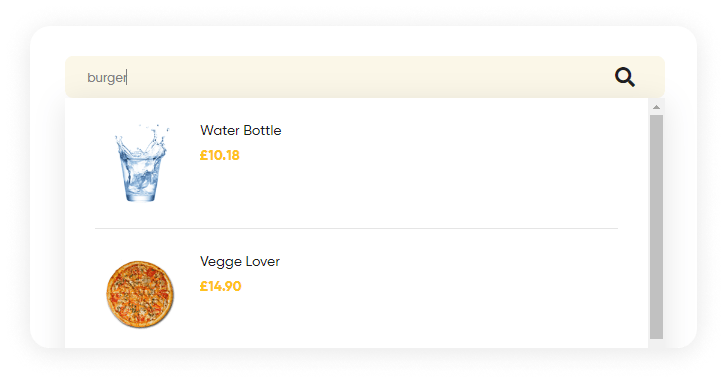Click the pizza image for Vegge Lover
The width and height of the screenshot is (727, 382).
pyautogui.click(x=140, y=294)
